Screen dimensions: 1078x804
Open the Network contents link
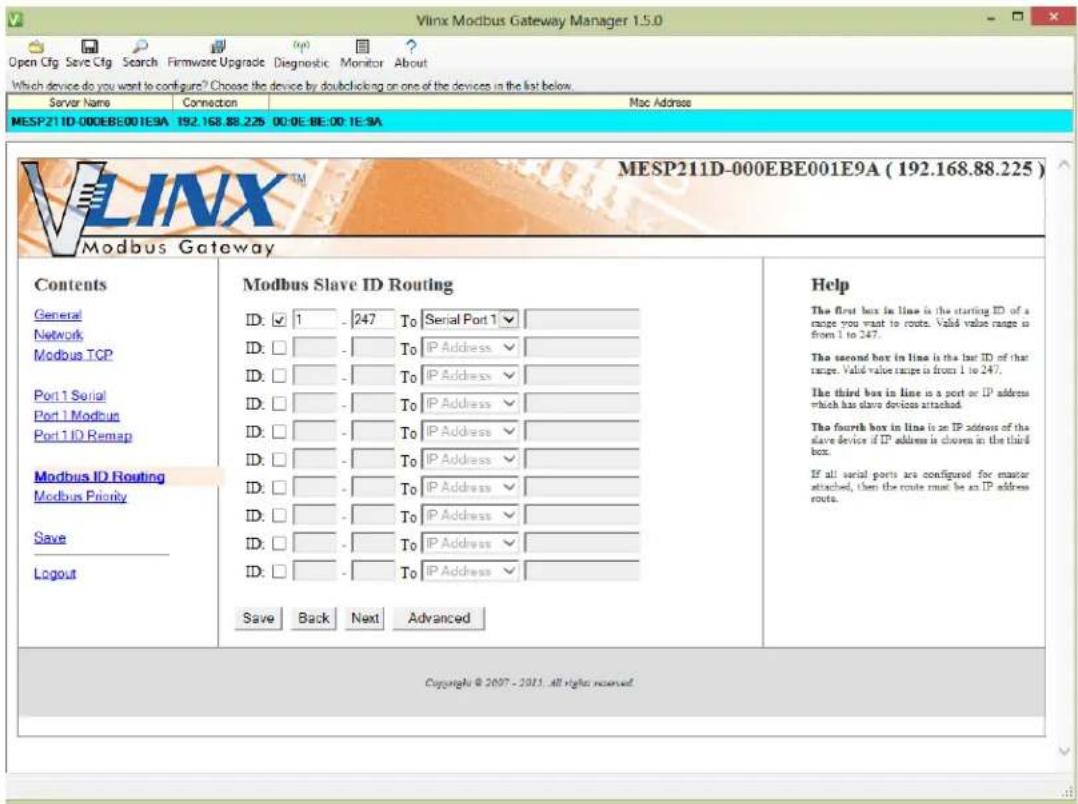(58, 335)
